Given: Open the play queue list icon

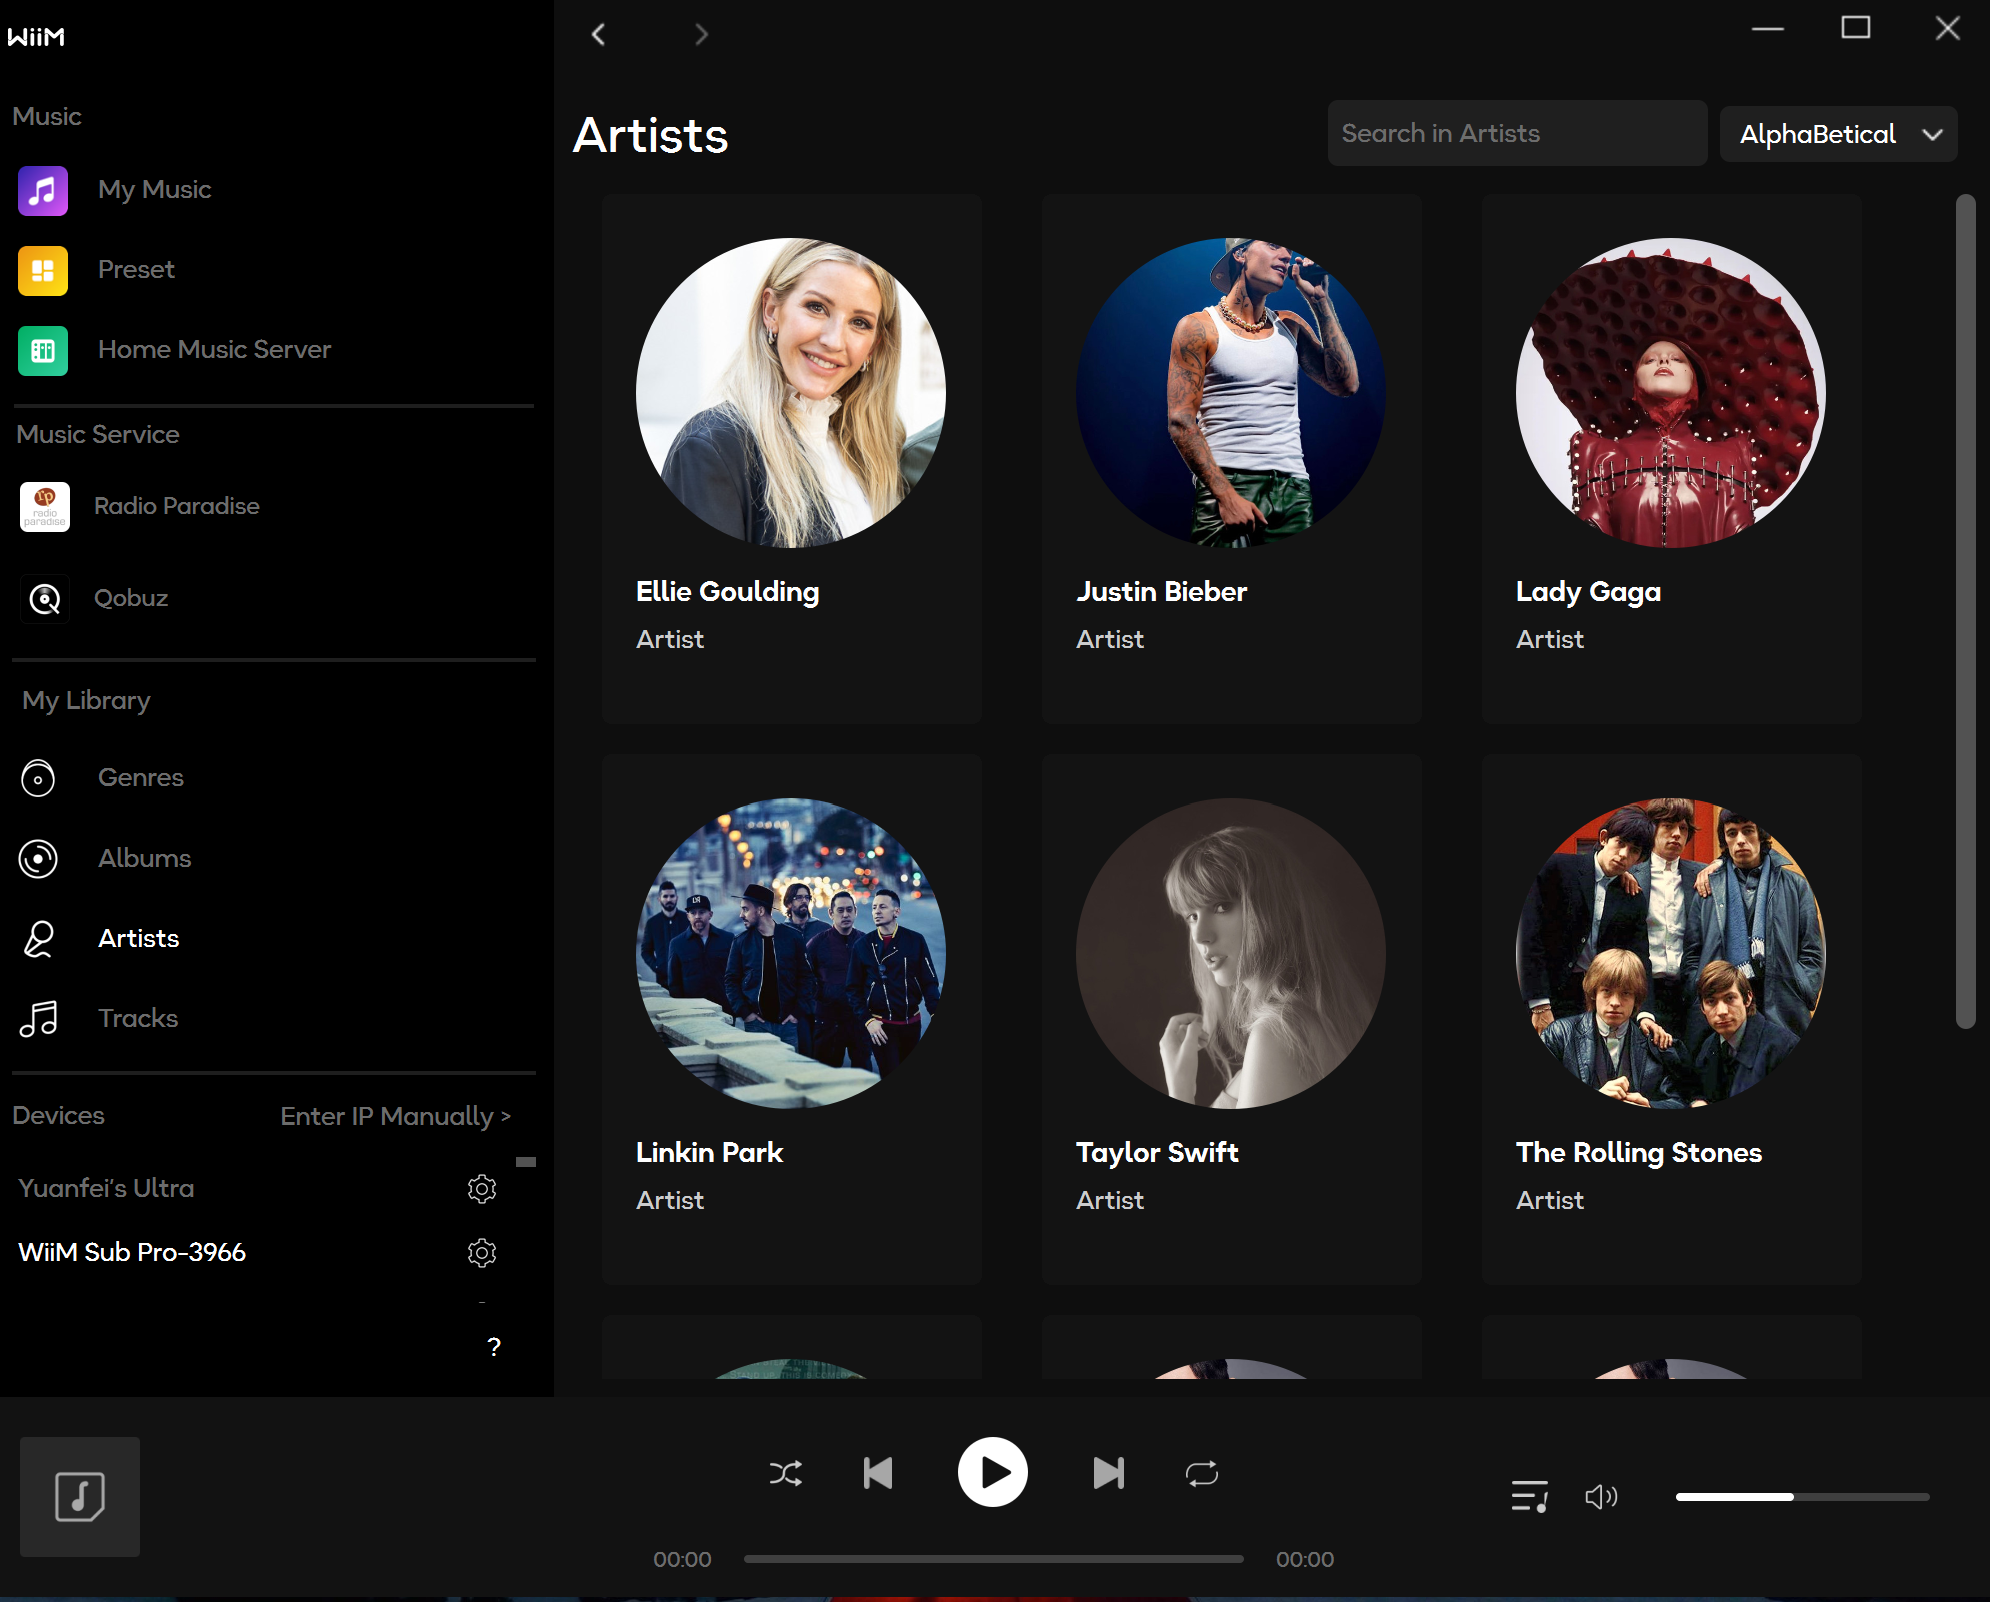Looking at the screenshot, I should (1529, 1497).
